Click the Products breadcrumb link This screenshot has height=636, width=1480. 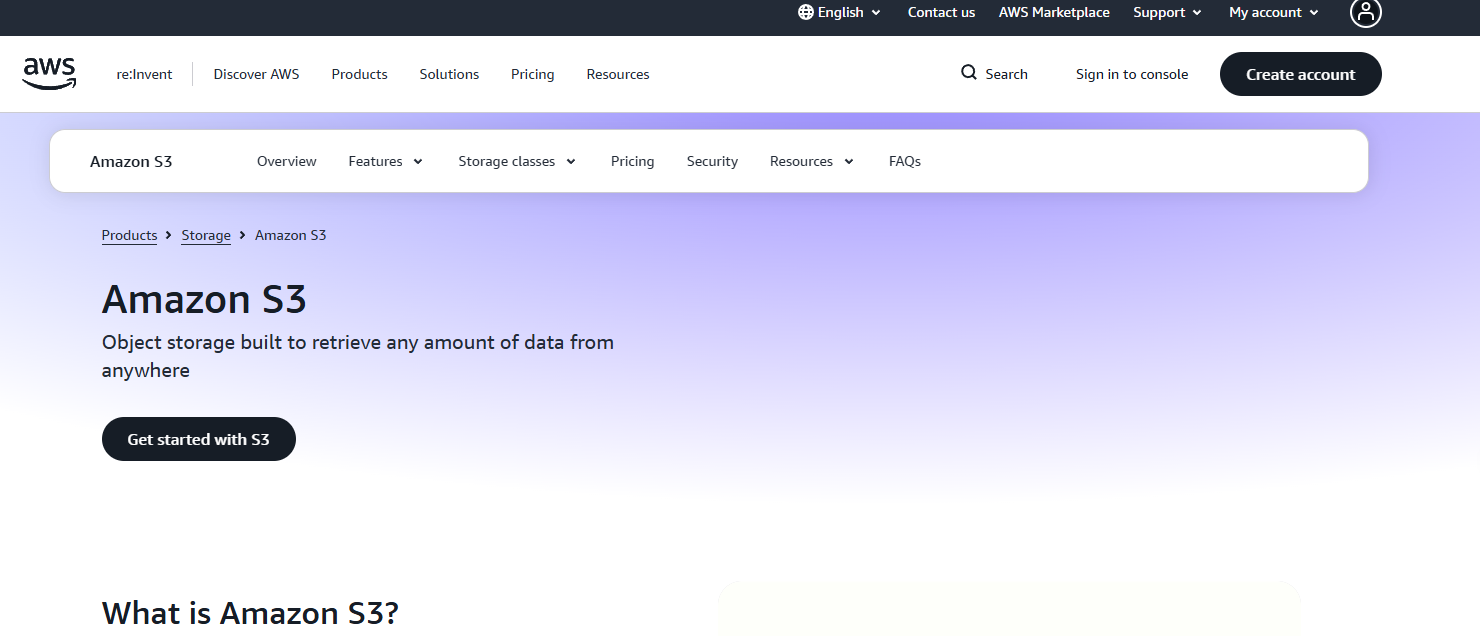coord(130,235)
